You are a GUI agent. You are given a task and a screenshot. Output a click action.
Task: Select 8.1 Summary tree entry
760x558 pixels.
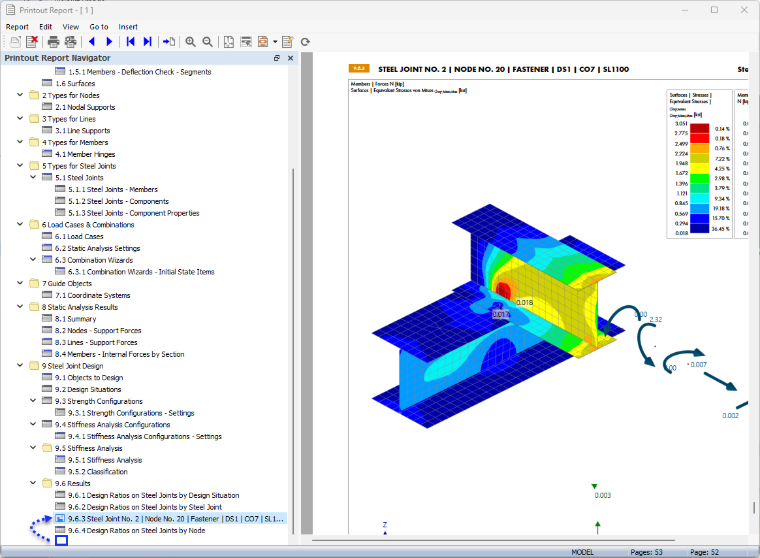(75, 319)
